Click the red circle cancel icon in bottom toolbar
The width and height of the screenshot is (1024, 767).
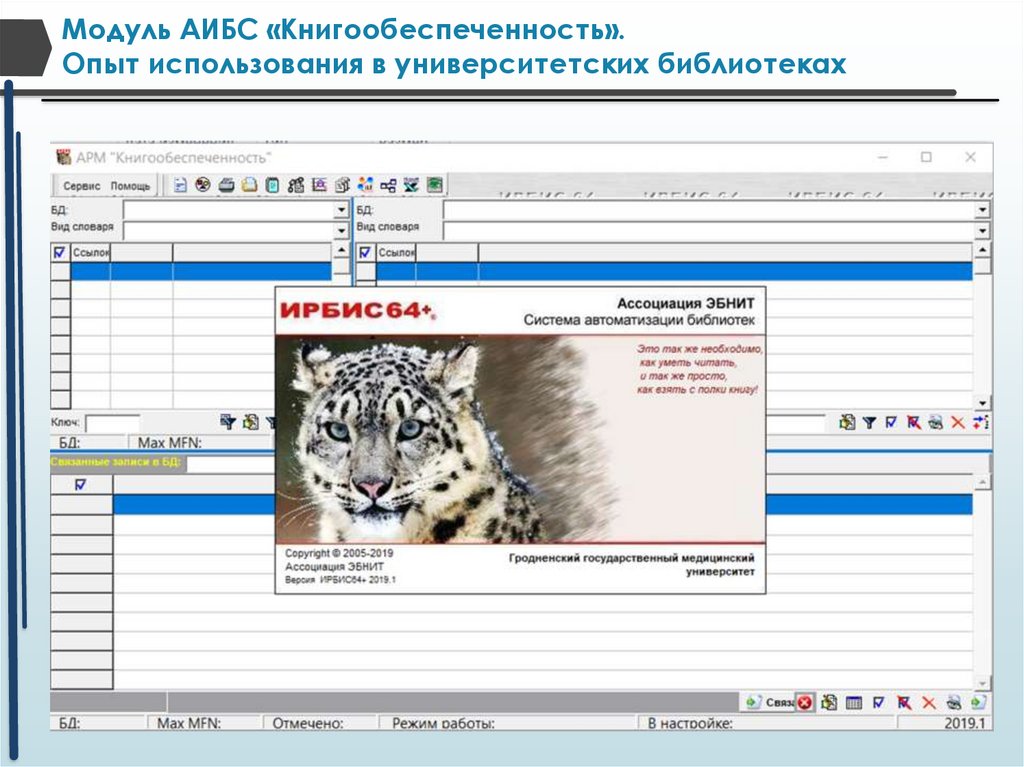click(x=805, y=702)
